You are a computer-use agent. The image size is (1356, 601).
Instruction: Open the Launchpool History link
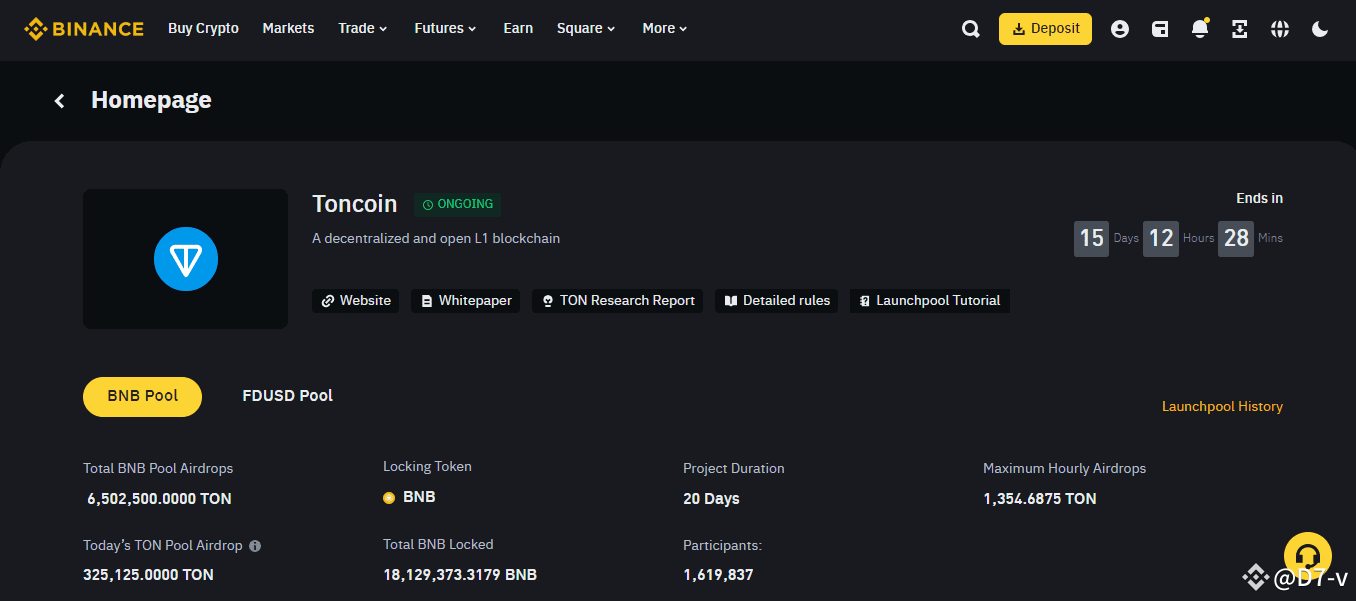1221,406
